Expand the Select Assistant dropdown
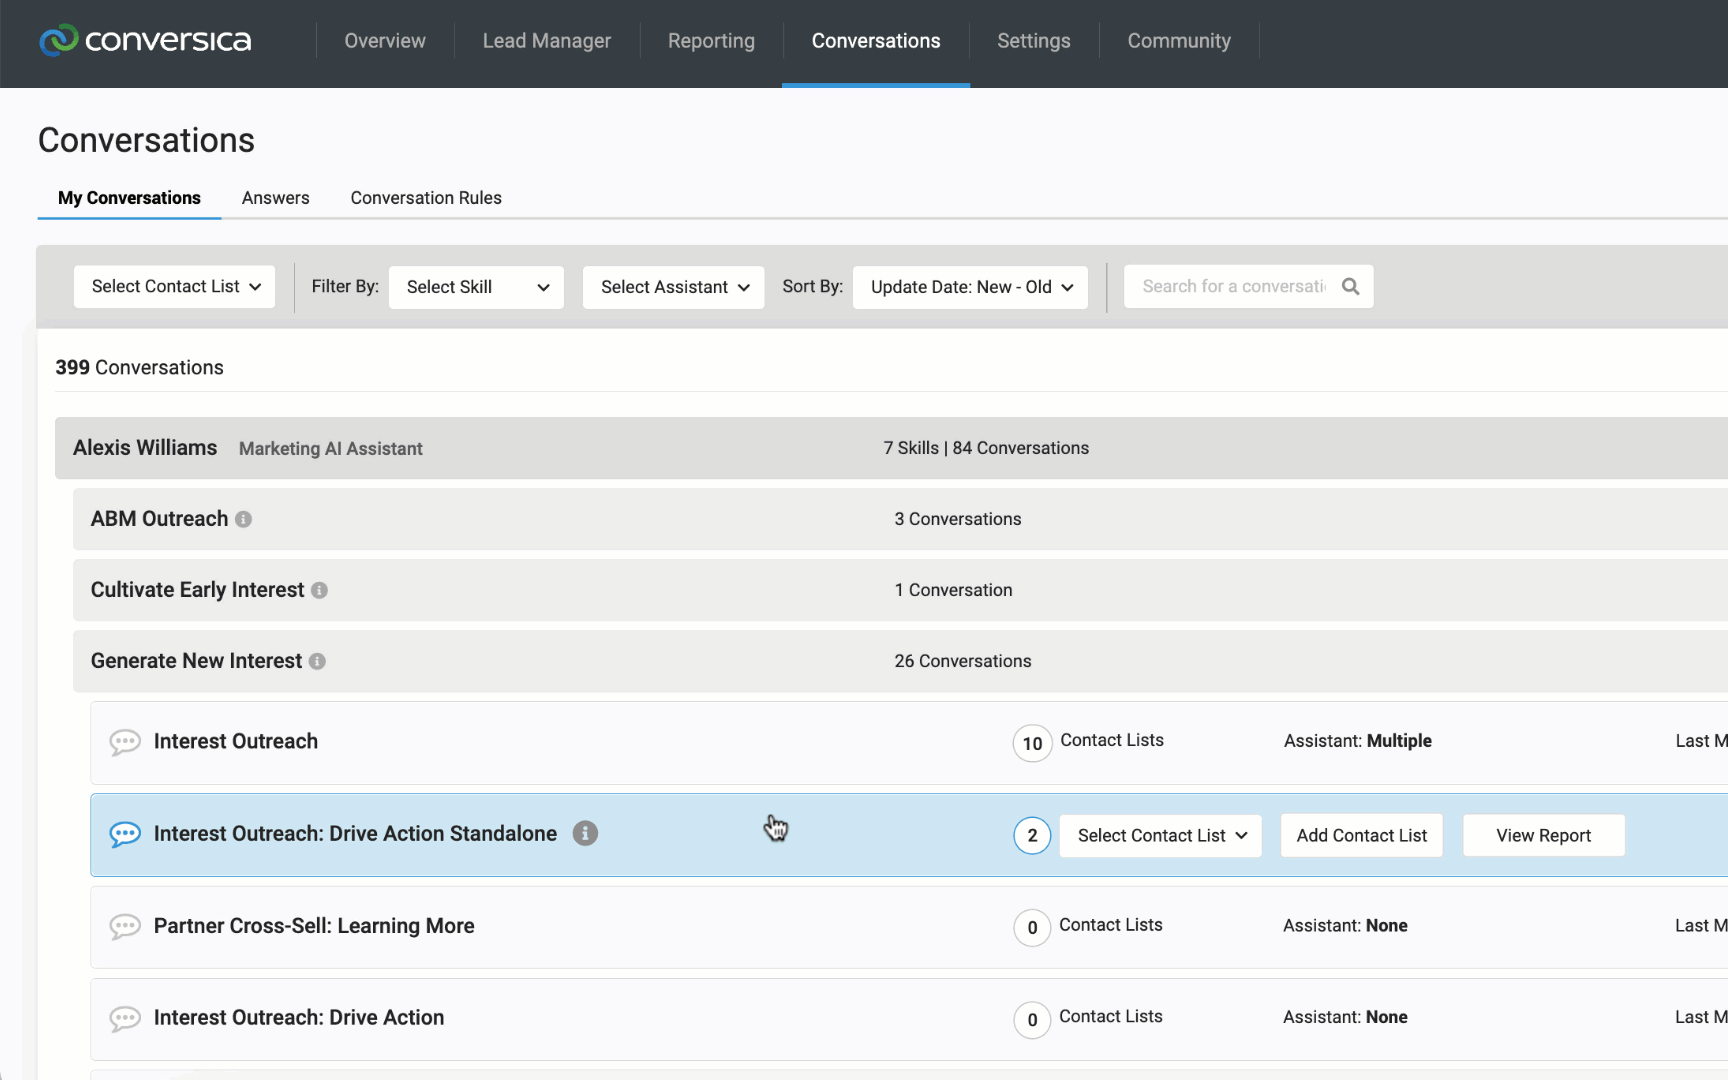Screen dimensions: 1728x1080 coord(673,287)
